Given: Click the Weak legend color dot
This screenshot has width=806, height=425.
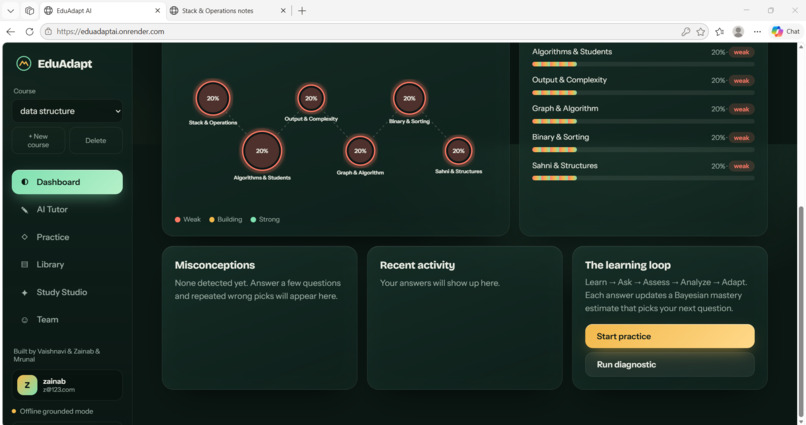Looking at the screenshot, I should point(177,219).
